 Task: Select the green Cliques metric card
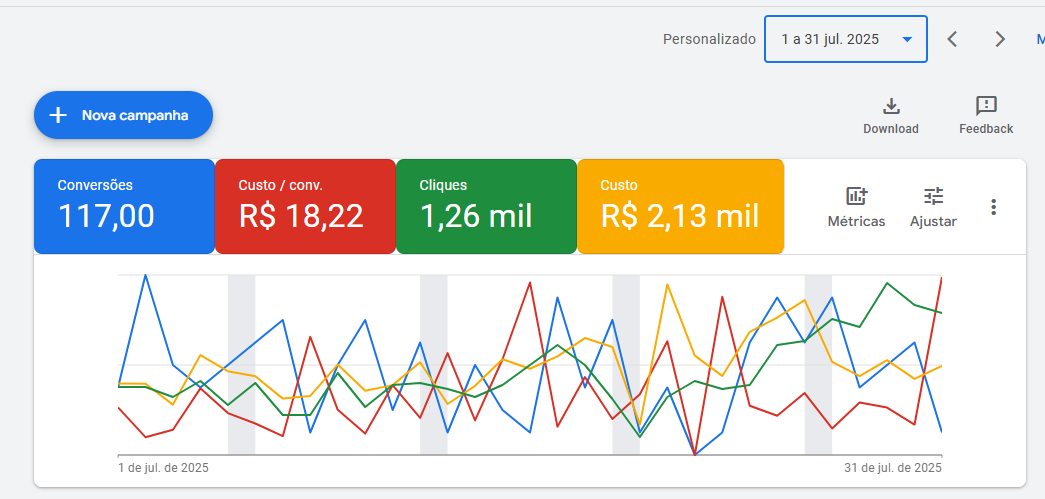pyautogui.click(x=486, y=206)
